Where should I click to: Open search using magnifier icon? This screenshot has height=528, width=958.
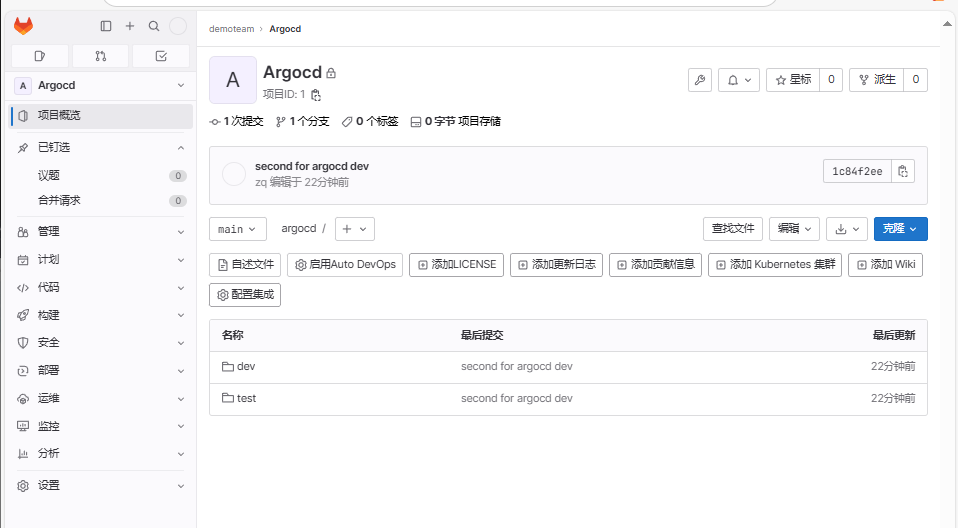tap(154, 26)
